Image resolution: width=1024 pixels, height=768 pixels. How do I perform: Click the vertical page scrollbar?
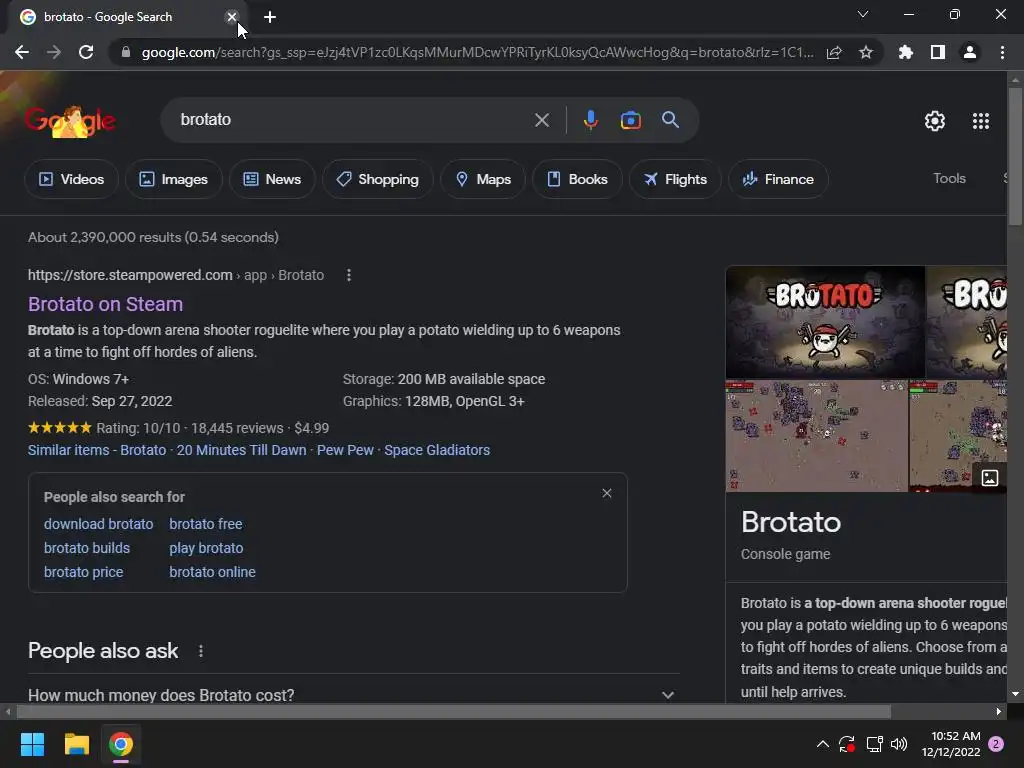click(1015, 157)
